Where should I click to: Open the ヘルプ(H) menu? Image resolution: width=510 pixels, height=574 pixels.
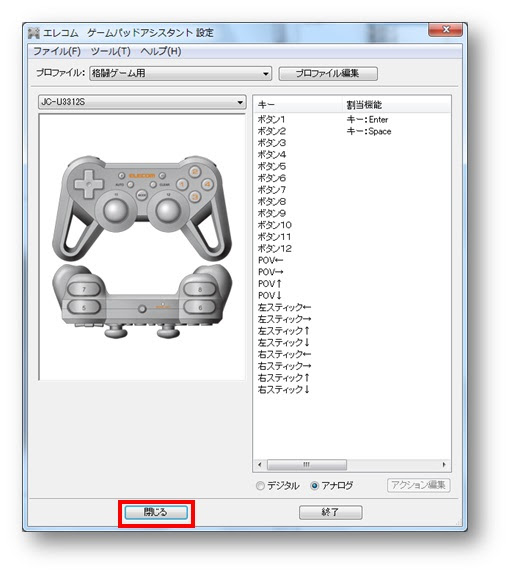161,51
